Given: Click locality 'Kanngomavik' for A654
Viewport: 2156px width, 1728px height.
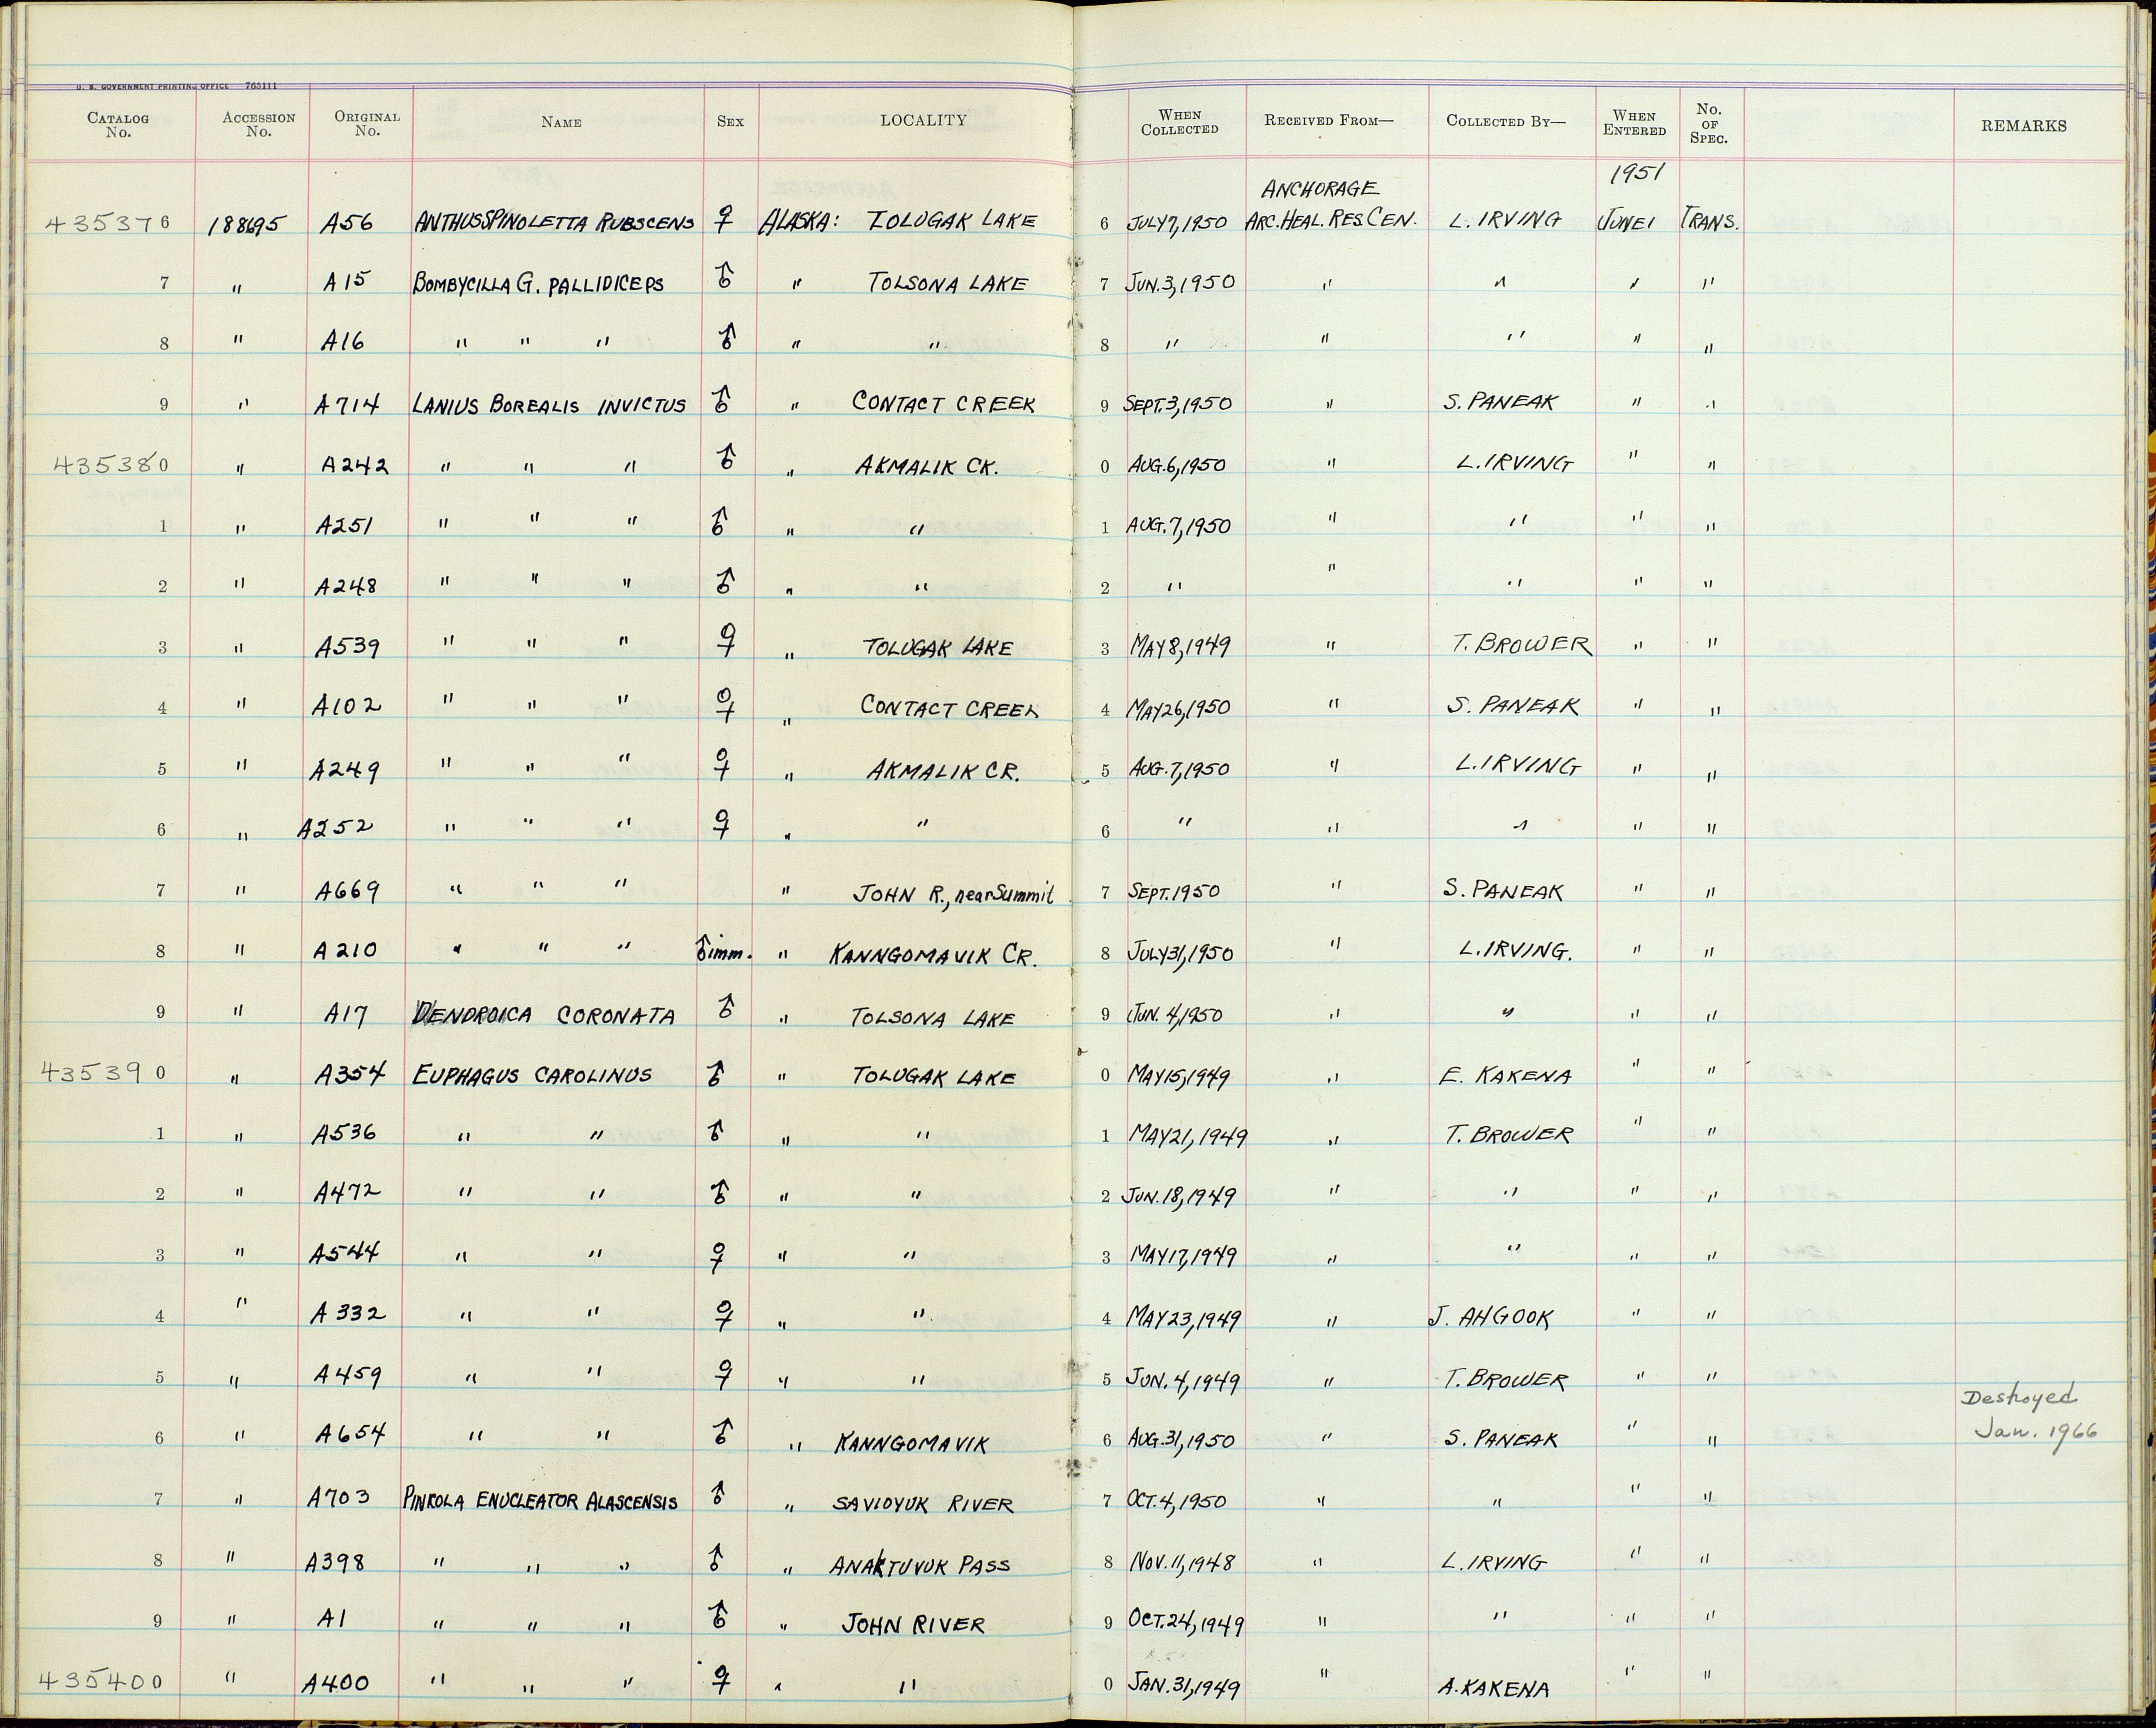Looking at the screenshot, I should 910,1443.
